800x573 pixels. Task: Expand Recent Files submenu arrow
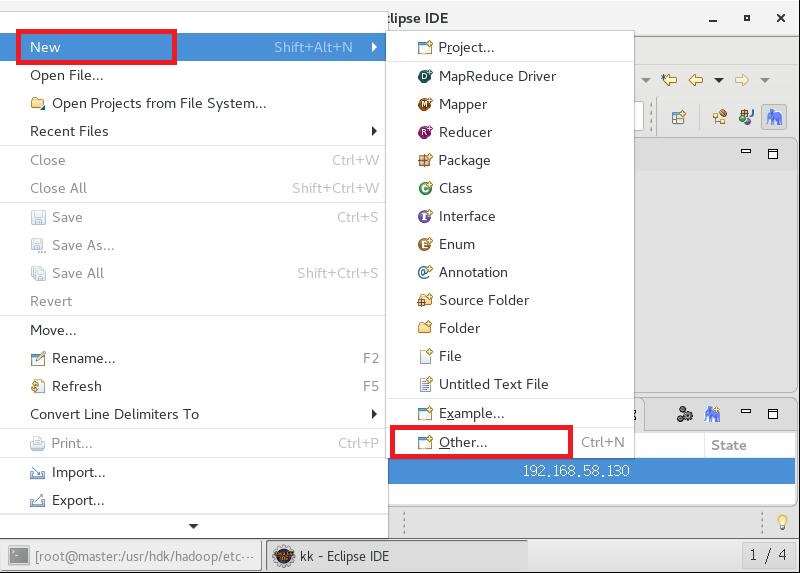(374, 131)
